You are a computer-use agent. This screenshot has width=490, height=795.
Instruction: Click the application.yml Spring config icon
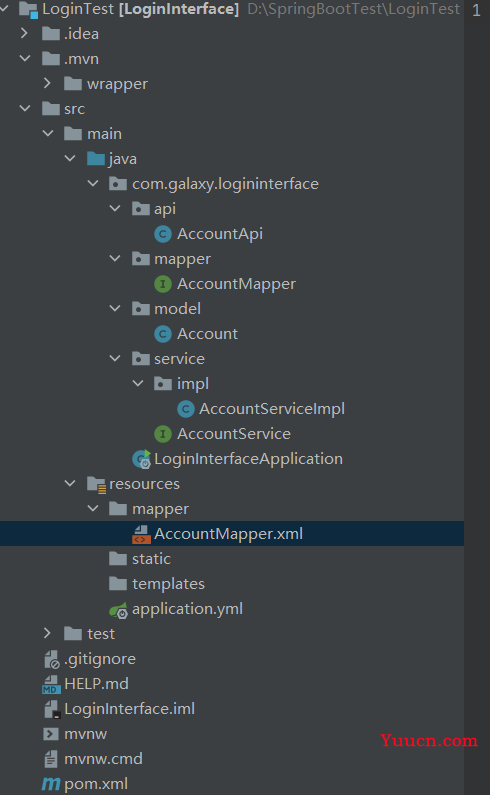[119, 609]
